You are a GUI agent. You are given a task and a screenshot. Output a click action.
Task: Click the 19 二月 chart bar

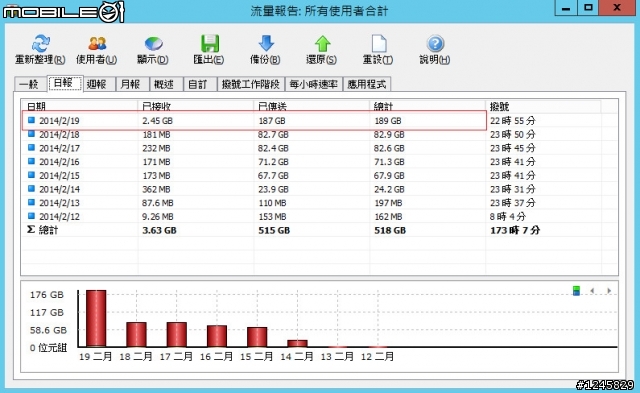coord(96,318)
